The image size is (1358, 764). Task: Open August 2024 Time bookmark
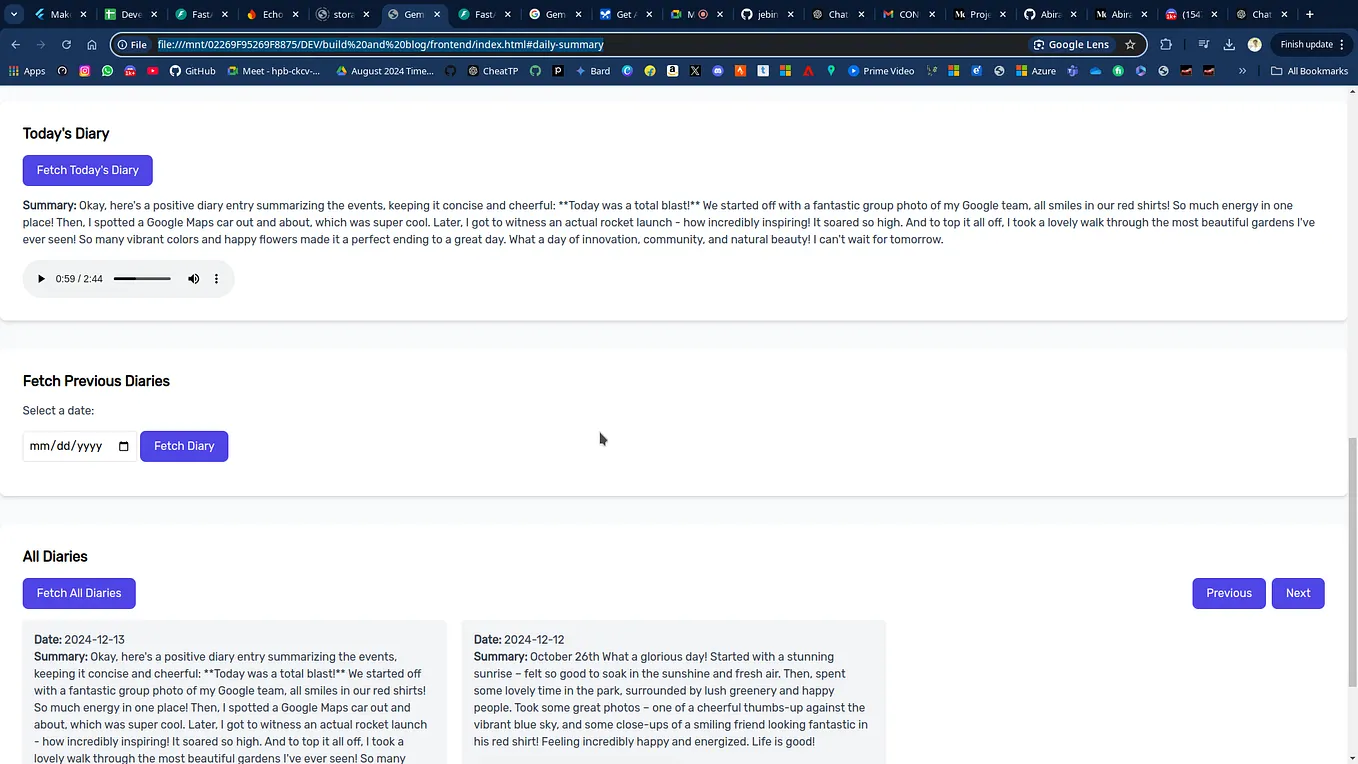click(x=385, y=71)
